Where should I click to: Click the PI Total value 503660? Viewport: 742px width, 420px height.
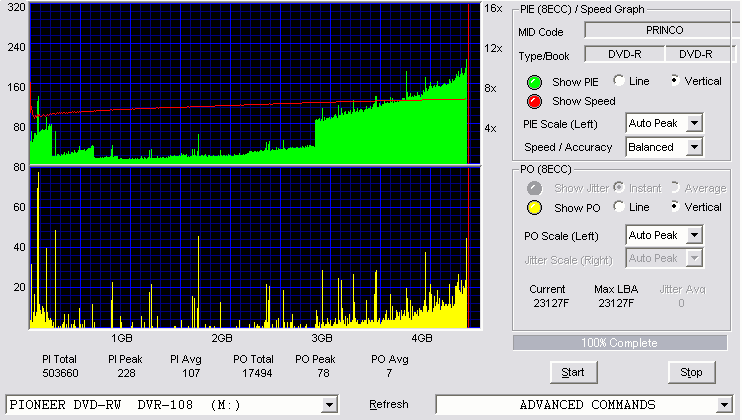(60, 373)
